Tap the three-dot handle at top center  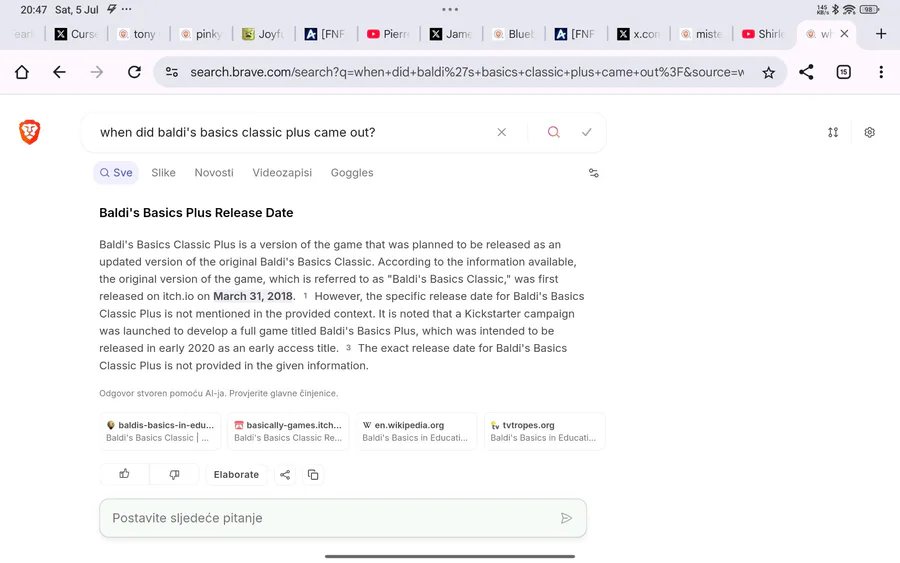click(x=450, y=9)
